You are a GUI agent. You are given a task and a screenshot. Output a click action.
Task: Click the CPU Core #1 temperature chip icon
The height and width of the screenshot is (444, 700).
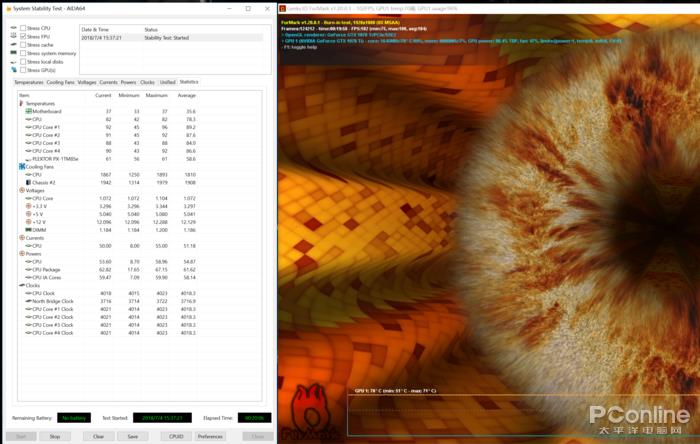click(29, 127)
